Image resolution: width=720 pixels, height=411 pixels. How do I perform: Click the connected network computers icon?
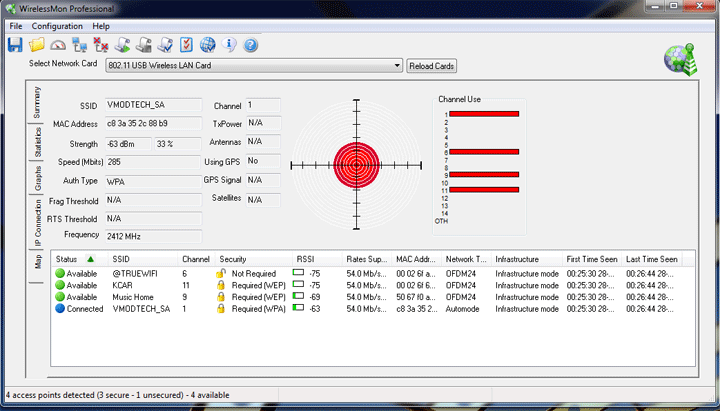pyautogui.click(x=79, y=45)
